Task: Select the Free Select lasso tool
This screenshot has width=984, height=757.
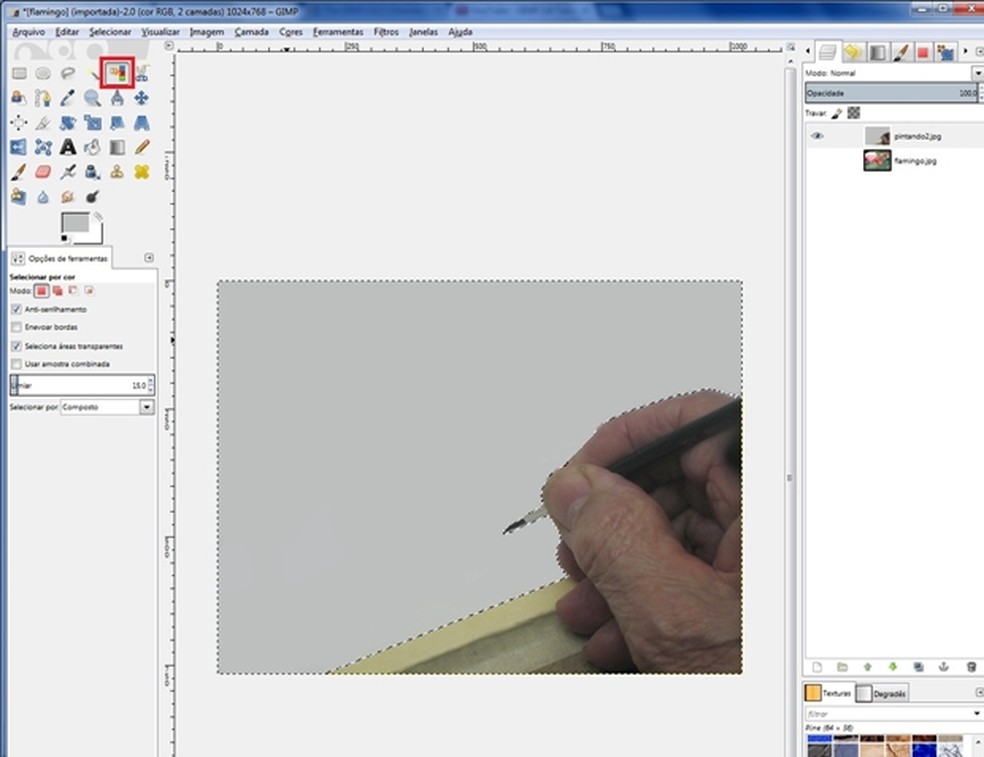Action: (x=68, y=73)
